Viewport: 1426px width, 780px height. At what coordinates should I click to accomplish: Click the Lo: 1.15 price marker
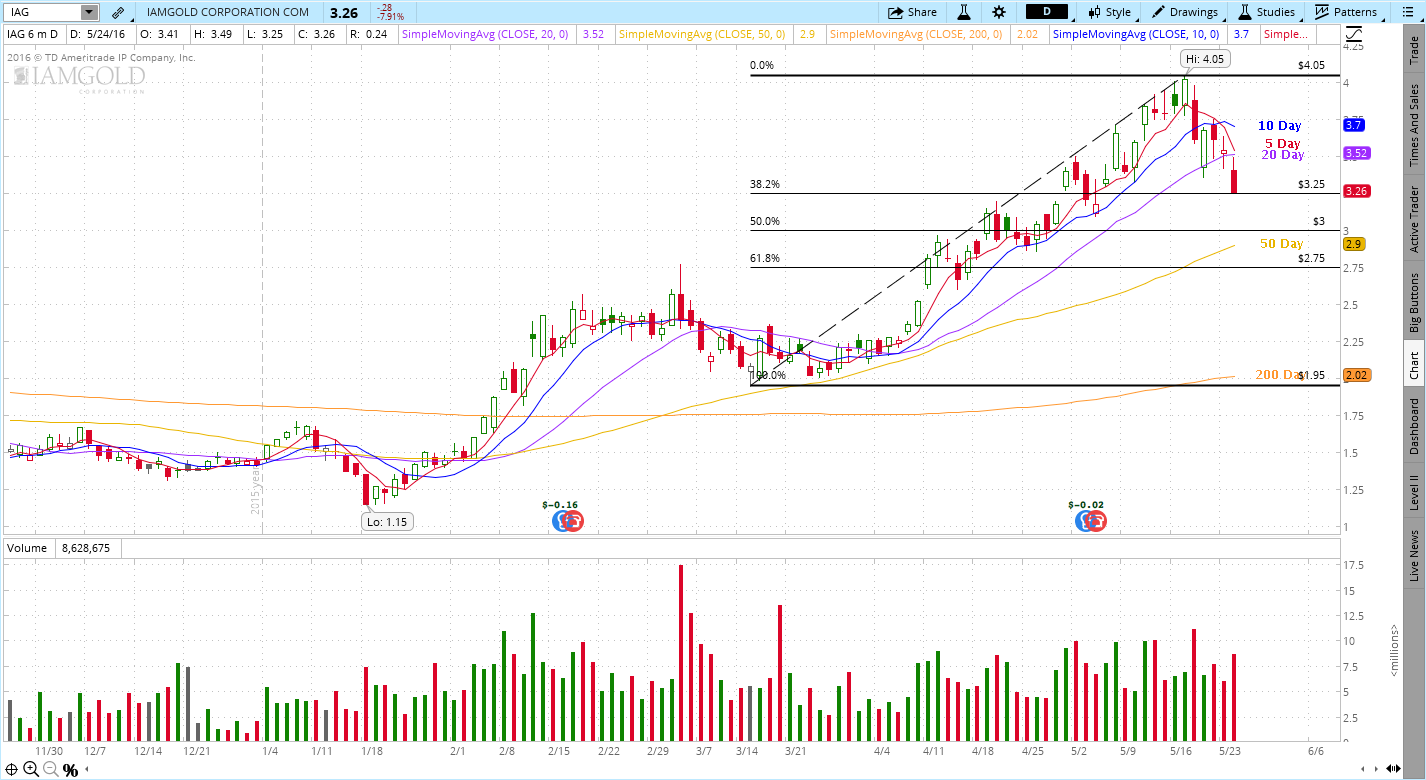tap(388, 521)
